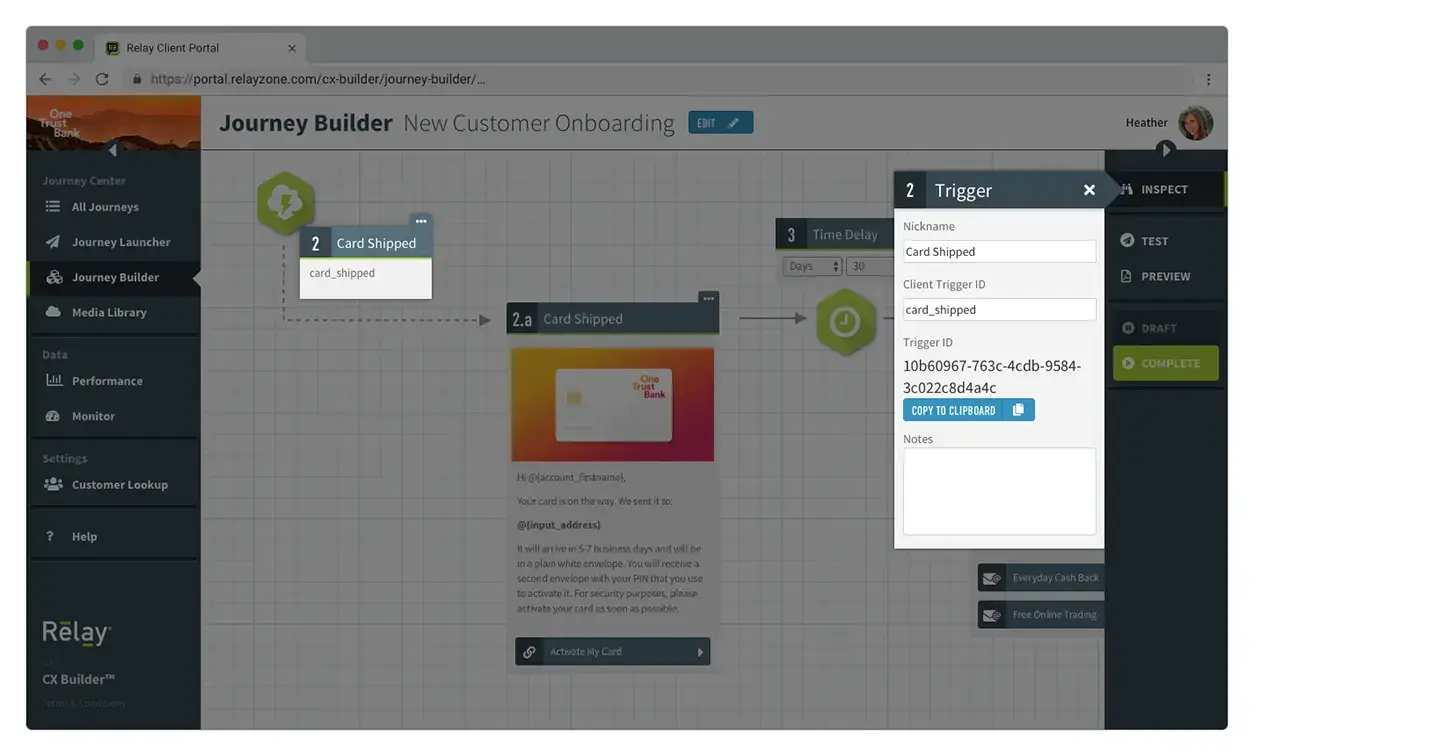1440x756 pixels.
Task: Click the Performance chart icon
Action: 53,380
